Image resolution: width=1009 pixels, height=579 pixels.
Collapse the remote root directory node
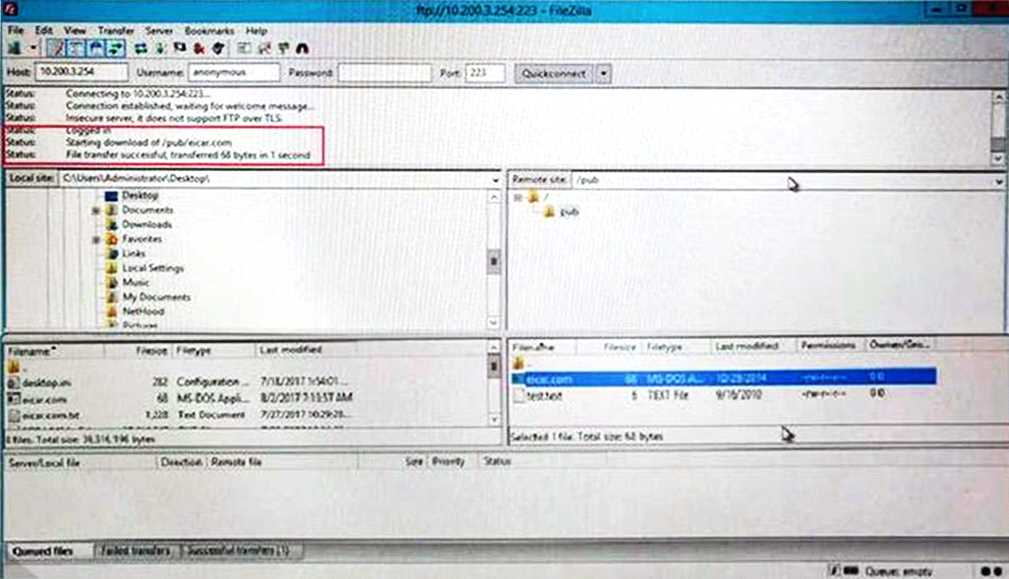(517, 198)
